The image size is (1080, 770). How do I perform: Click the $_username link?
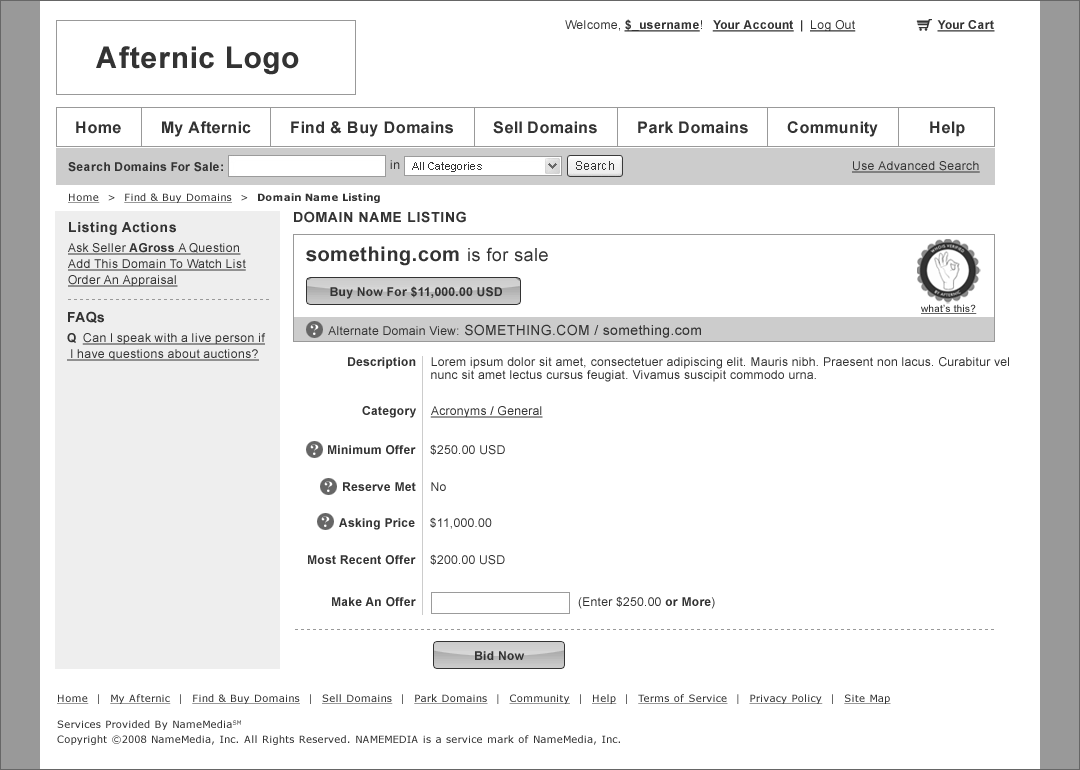(662, 25)
